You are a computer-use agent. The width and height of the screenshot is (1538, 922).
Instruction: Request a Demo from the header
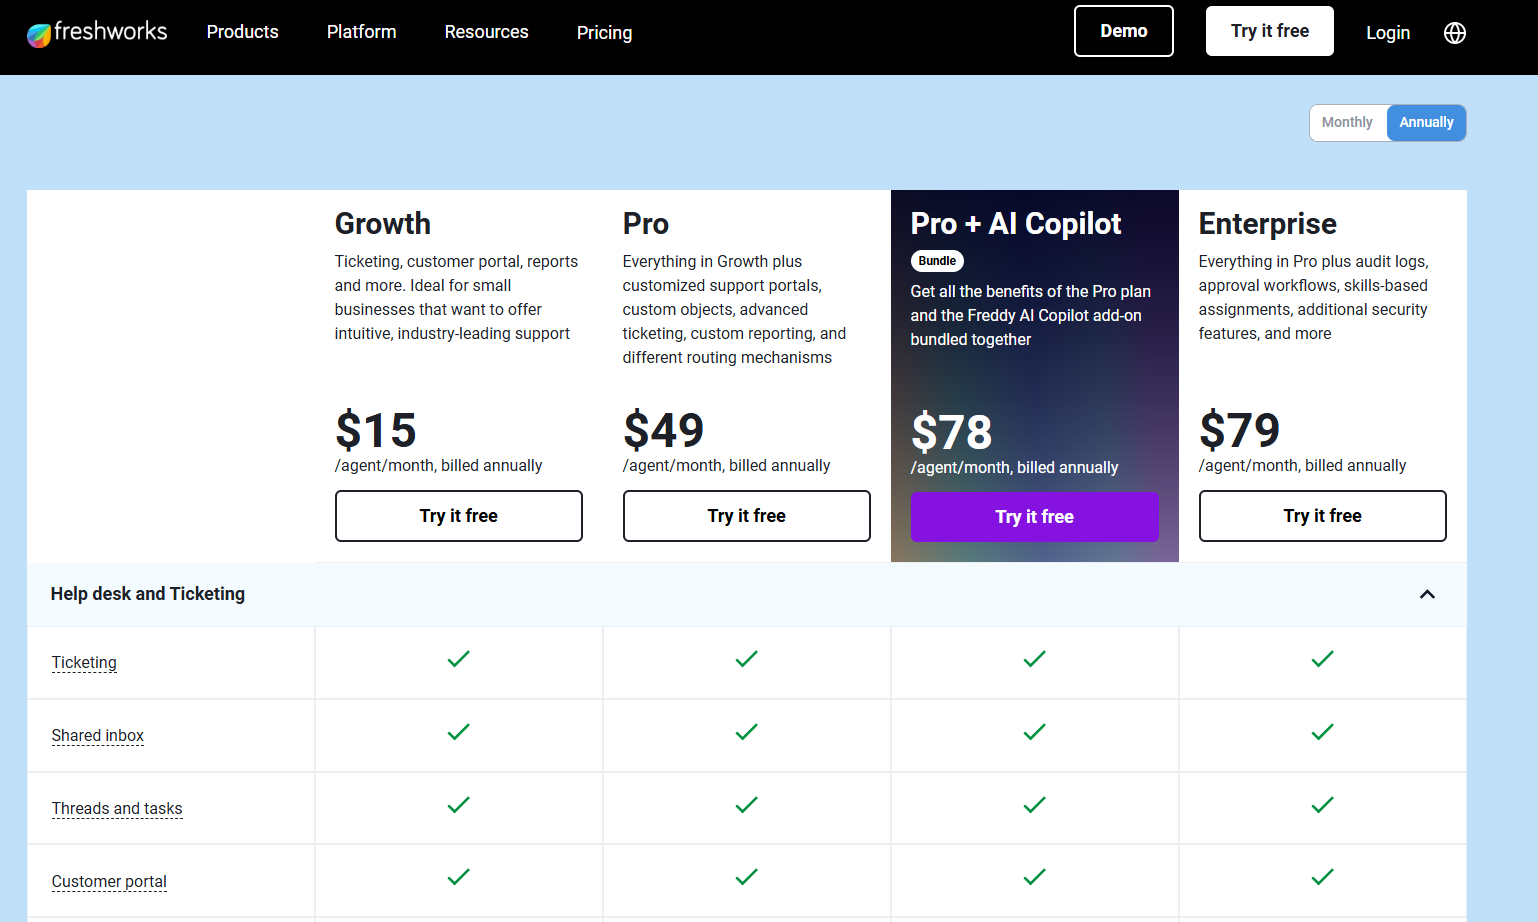point(1124,31)
